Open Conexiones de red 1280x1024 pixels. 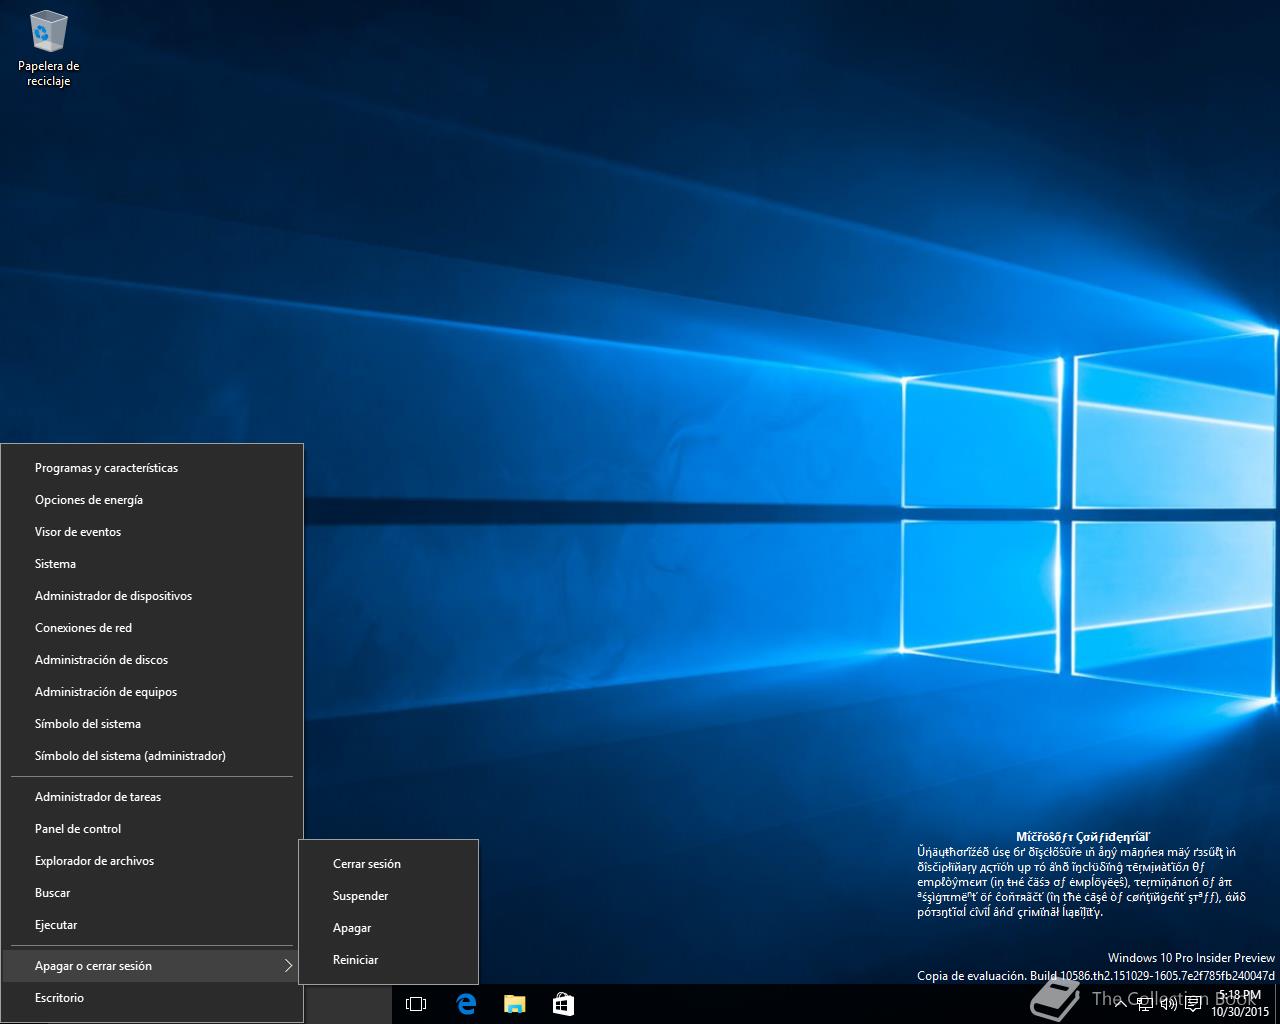coord(152,628)
